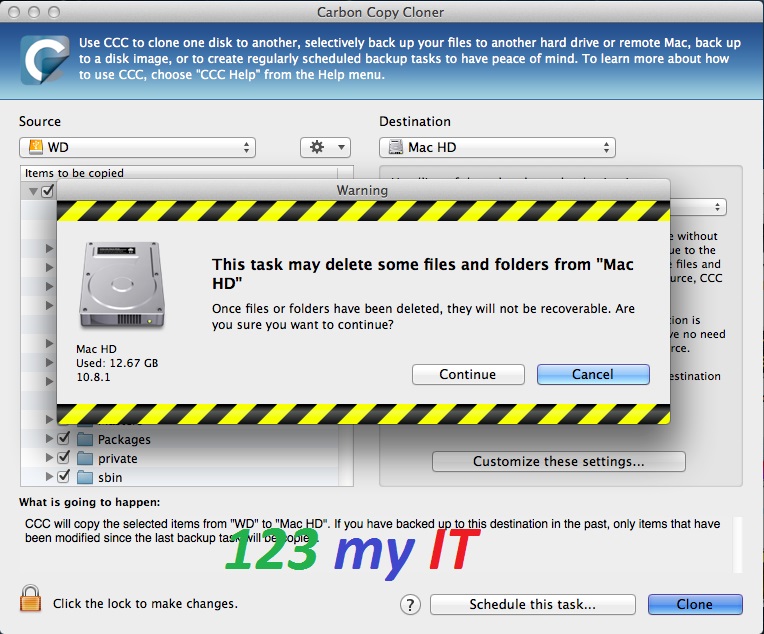764x634 pixels.
Task: Cancel the Warning dialog
Action: [593, 374]
